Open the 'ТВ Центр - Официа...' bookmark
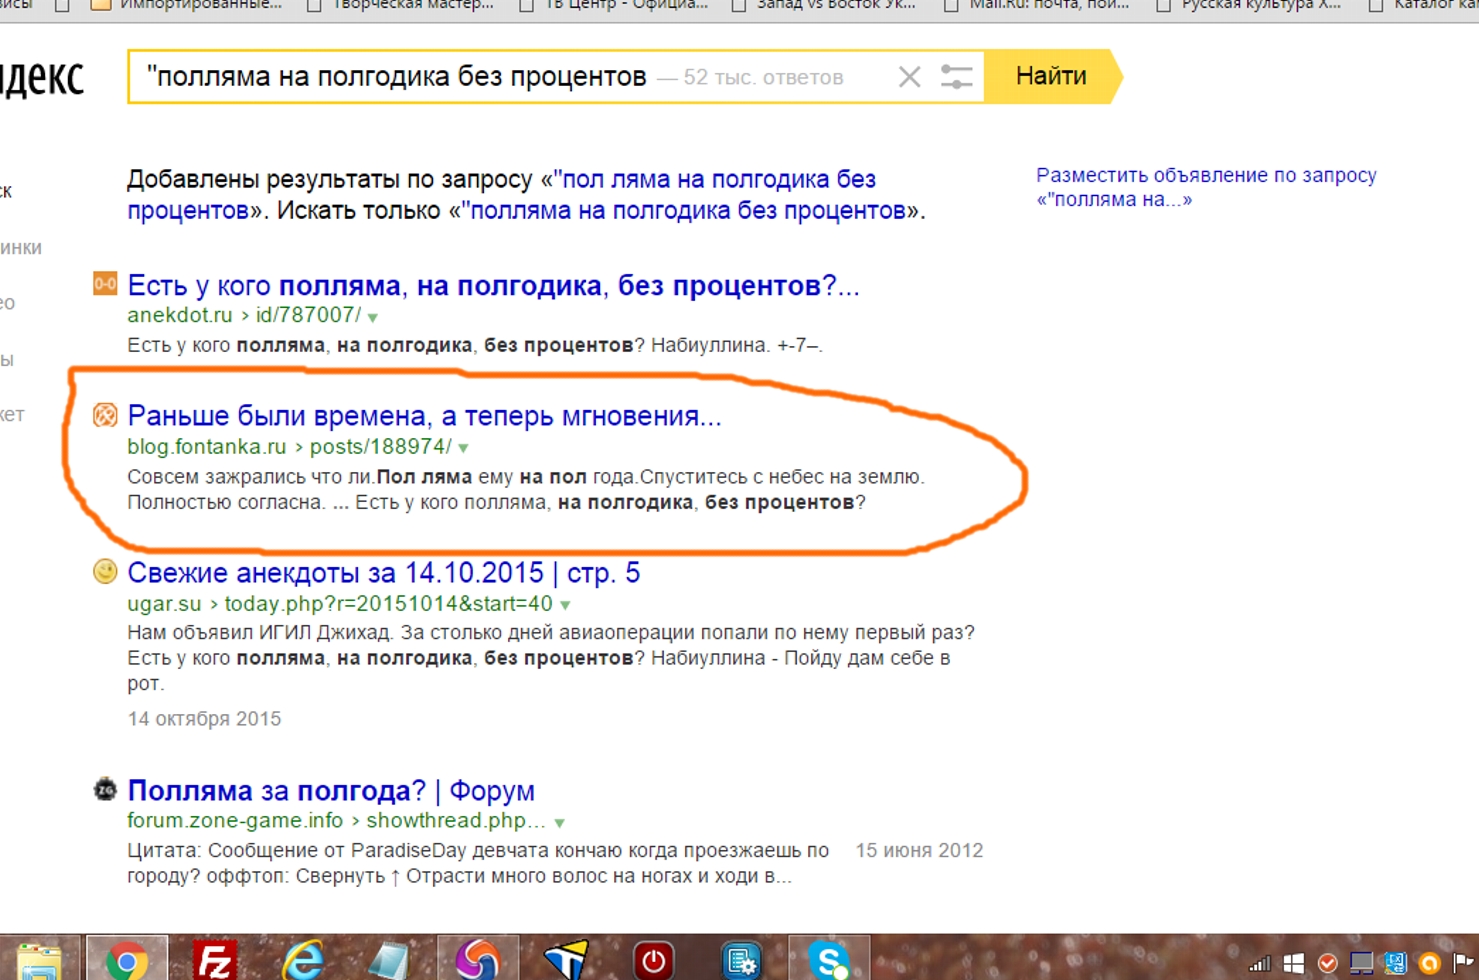Screen dimensions: 1479x980 coord(614,5)
